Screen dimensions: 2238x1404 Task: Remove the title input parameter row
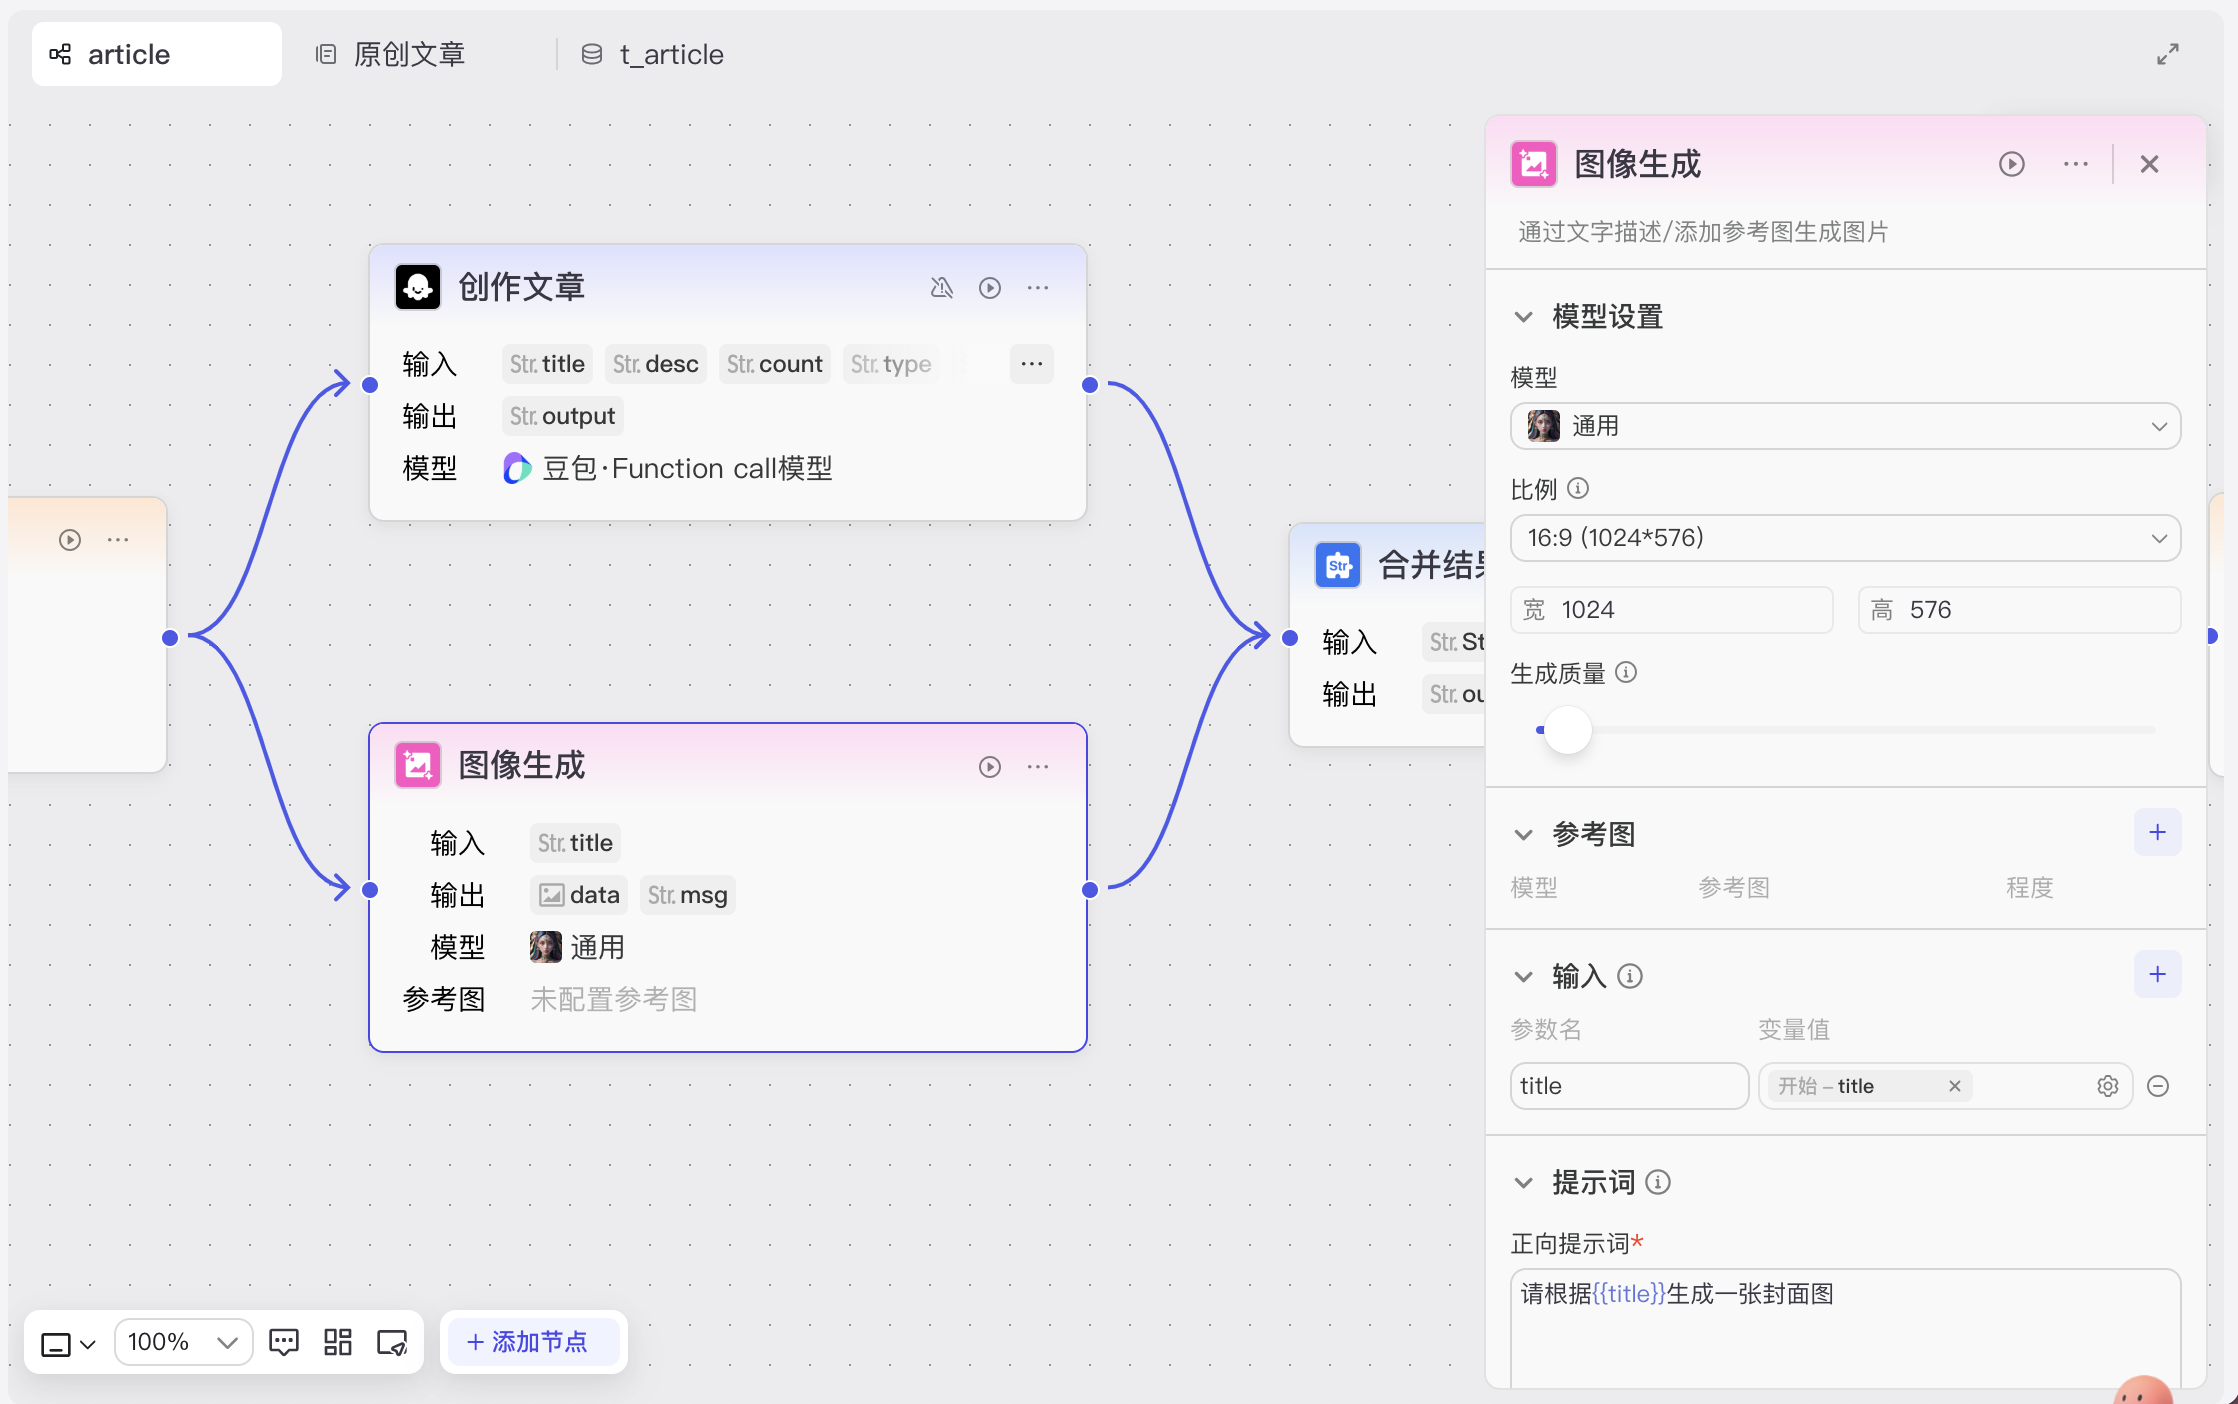coord(2158,1086)
